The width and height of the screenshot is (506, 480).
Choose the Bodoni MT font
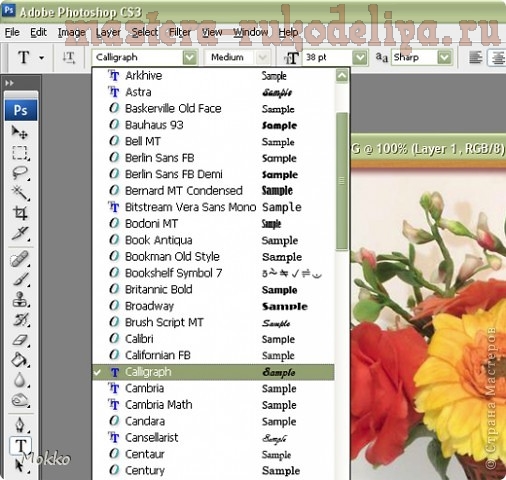[213, 223]
